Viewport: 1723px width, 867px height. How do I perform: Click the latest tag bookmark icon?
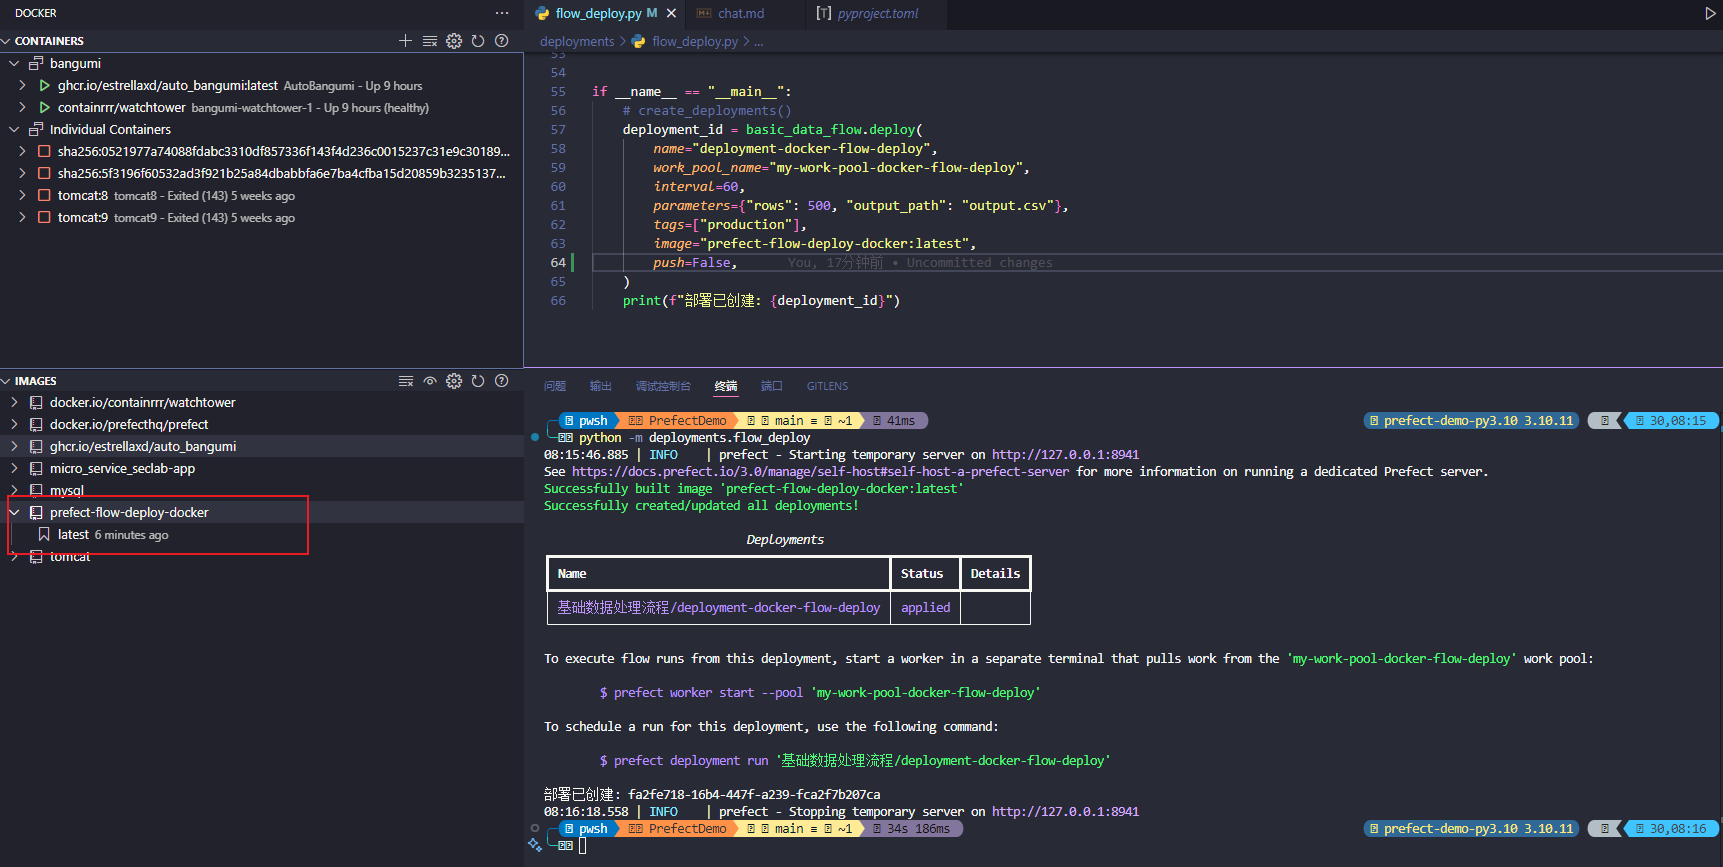point(44,535)
